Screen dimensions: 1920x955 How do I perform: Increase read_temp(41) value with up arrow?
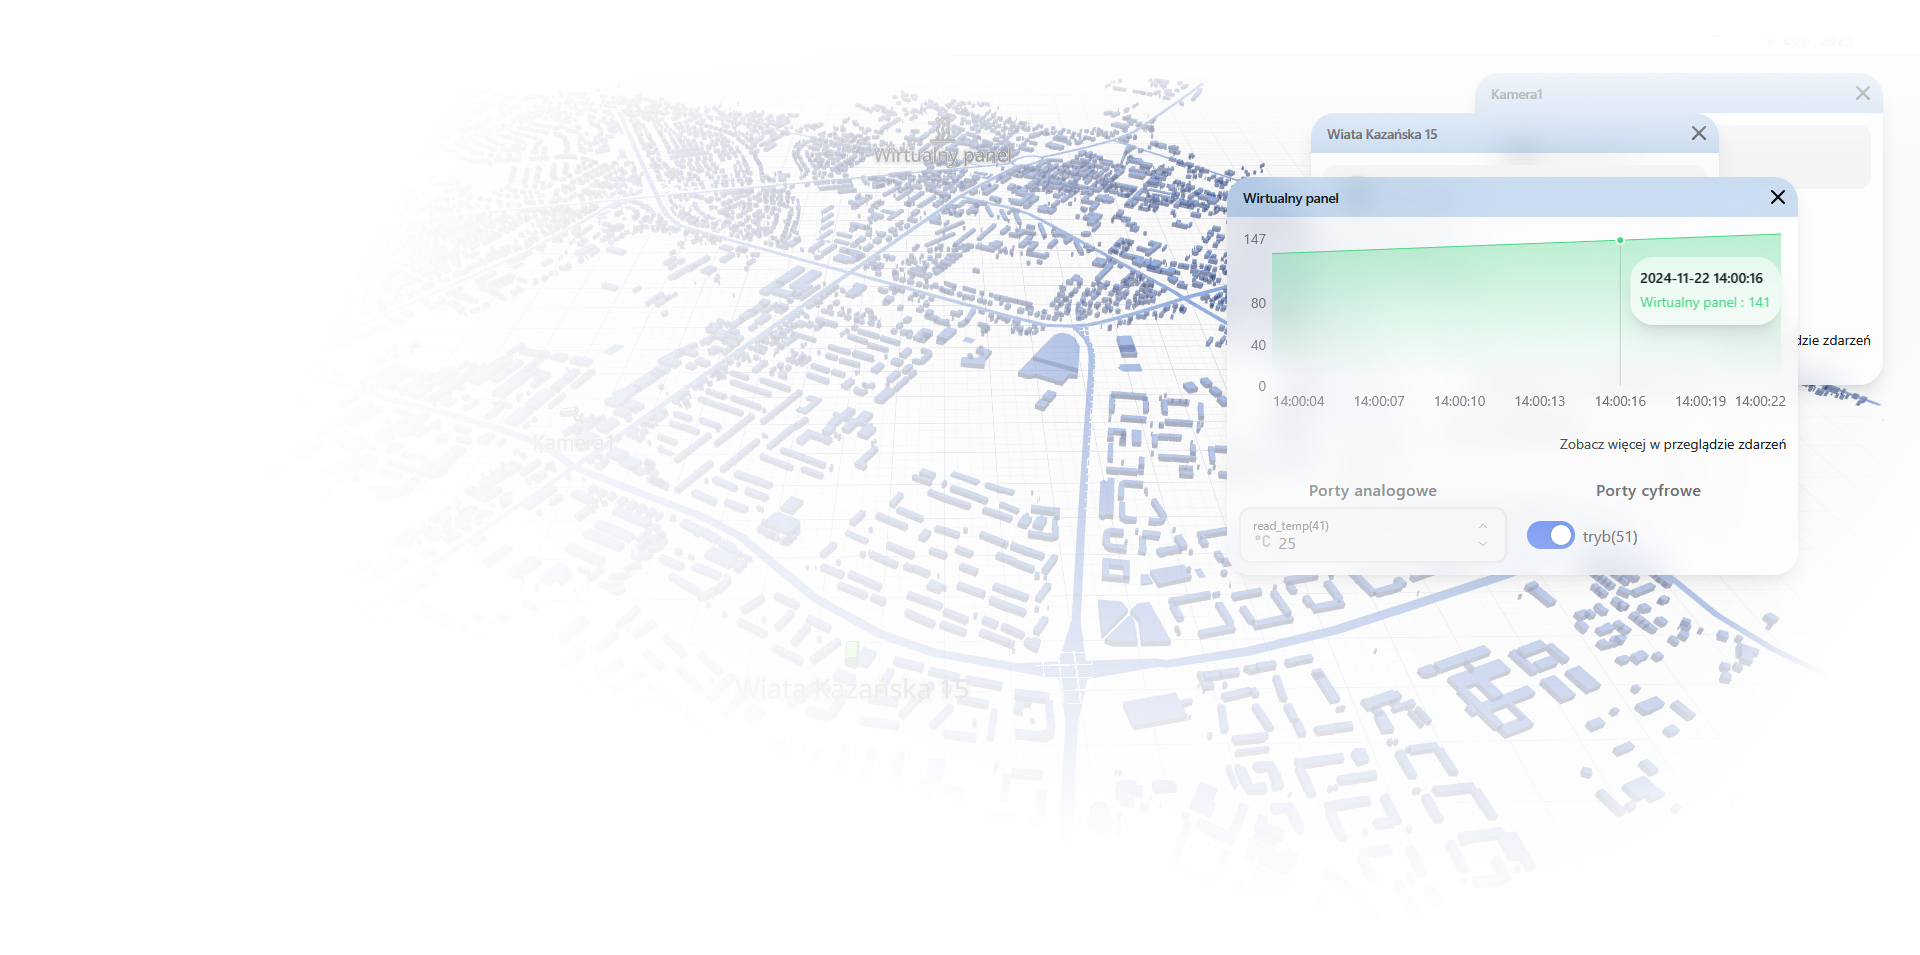click(x=1483, y=526)
